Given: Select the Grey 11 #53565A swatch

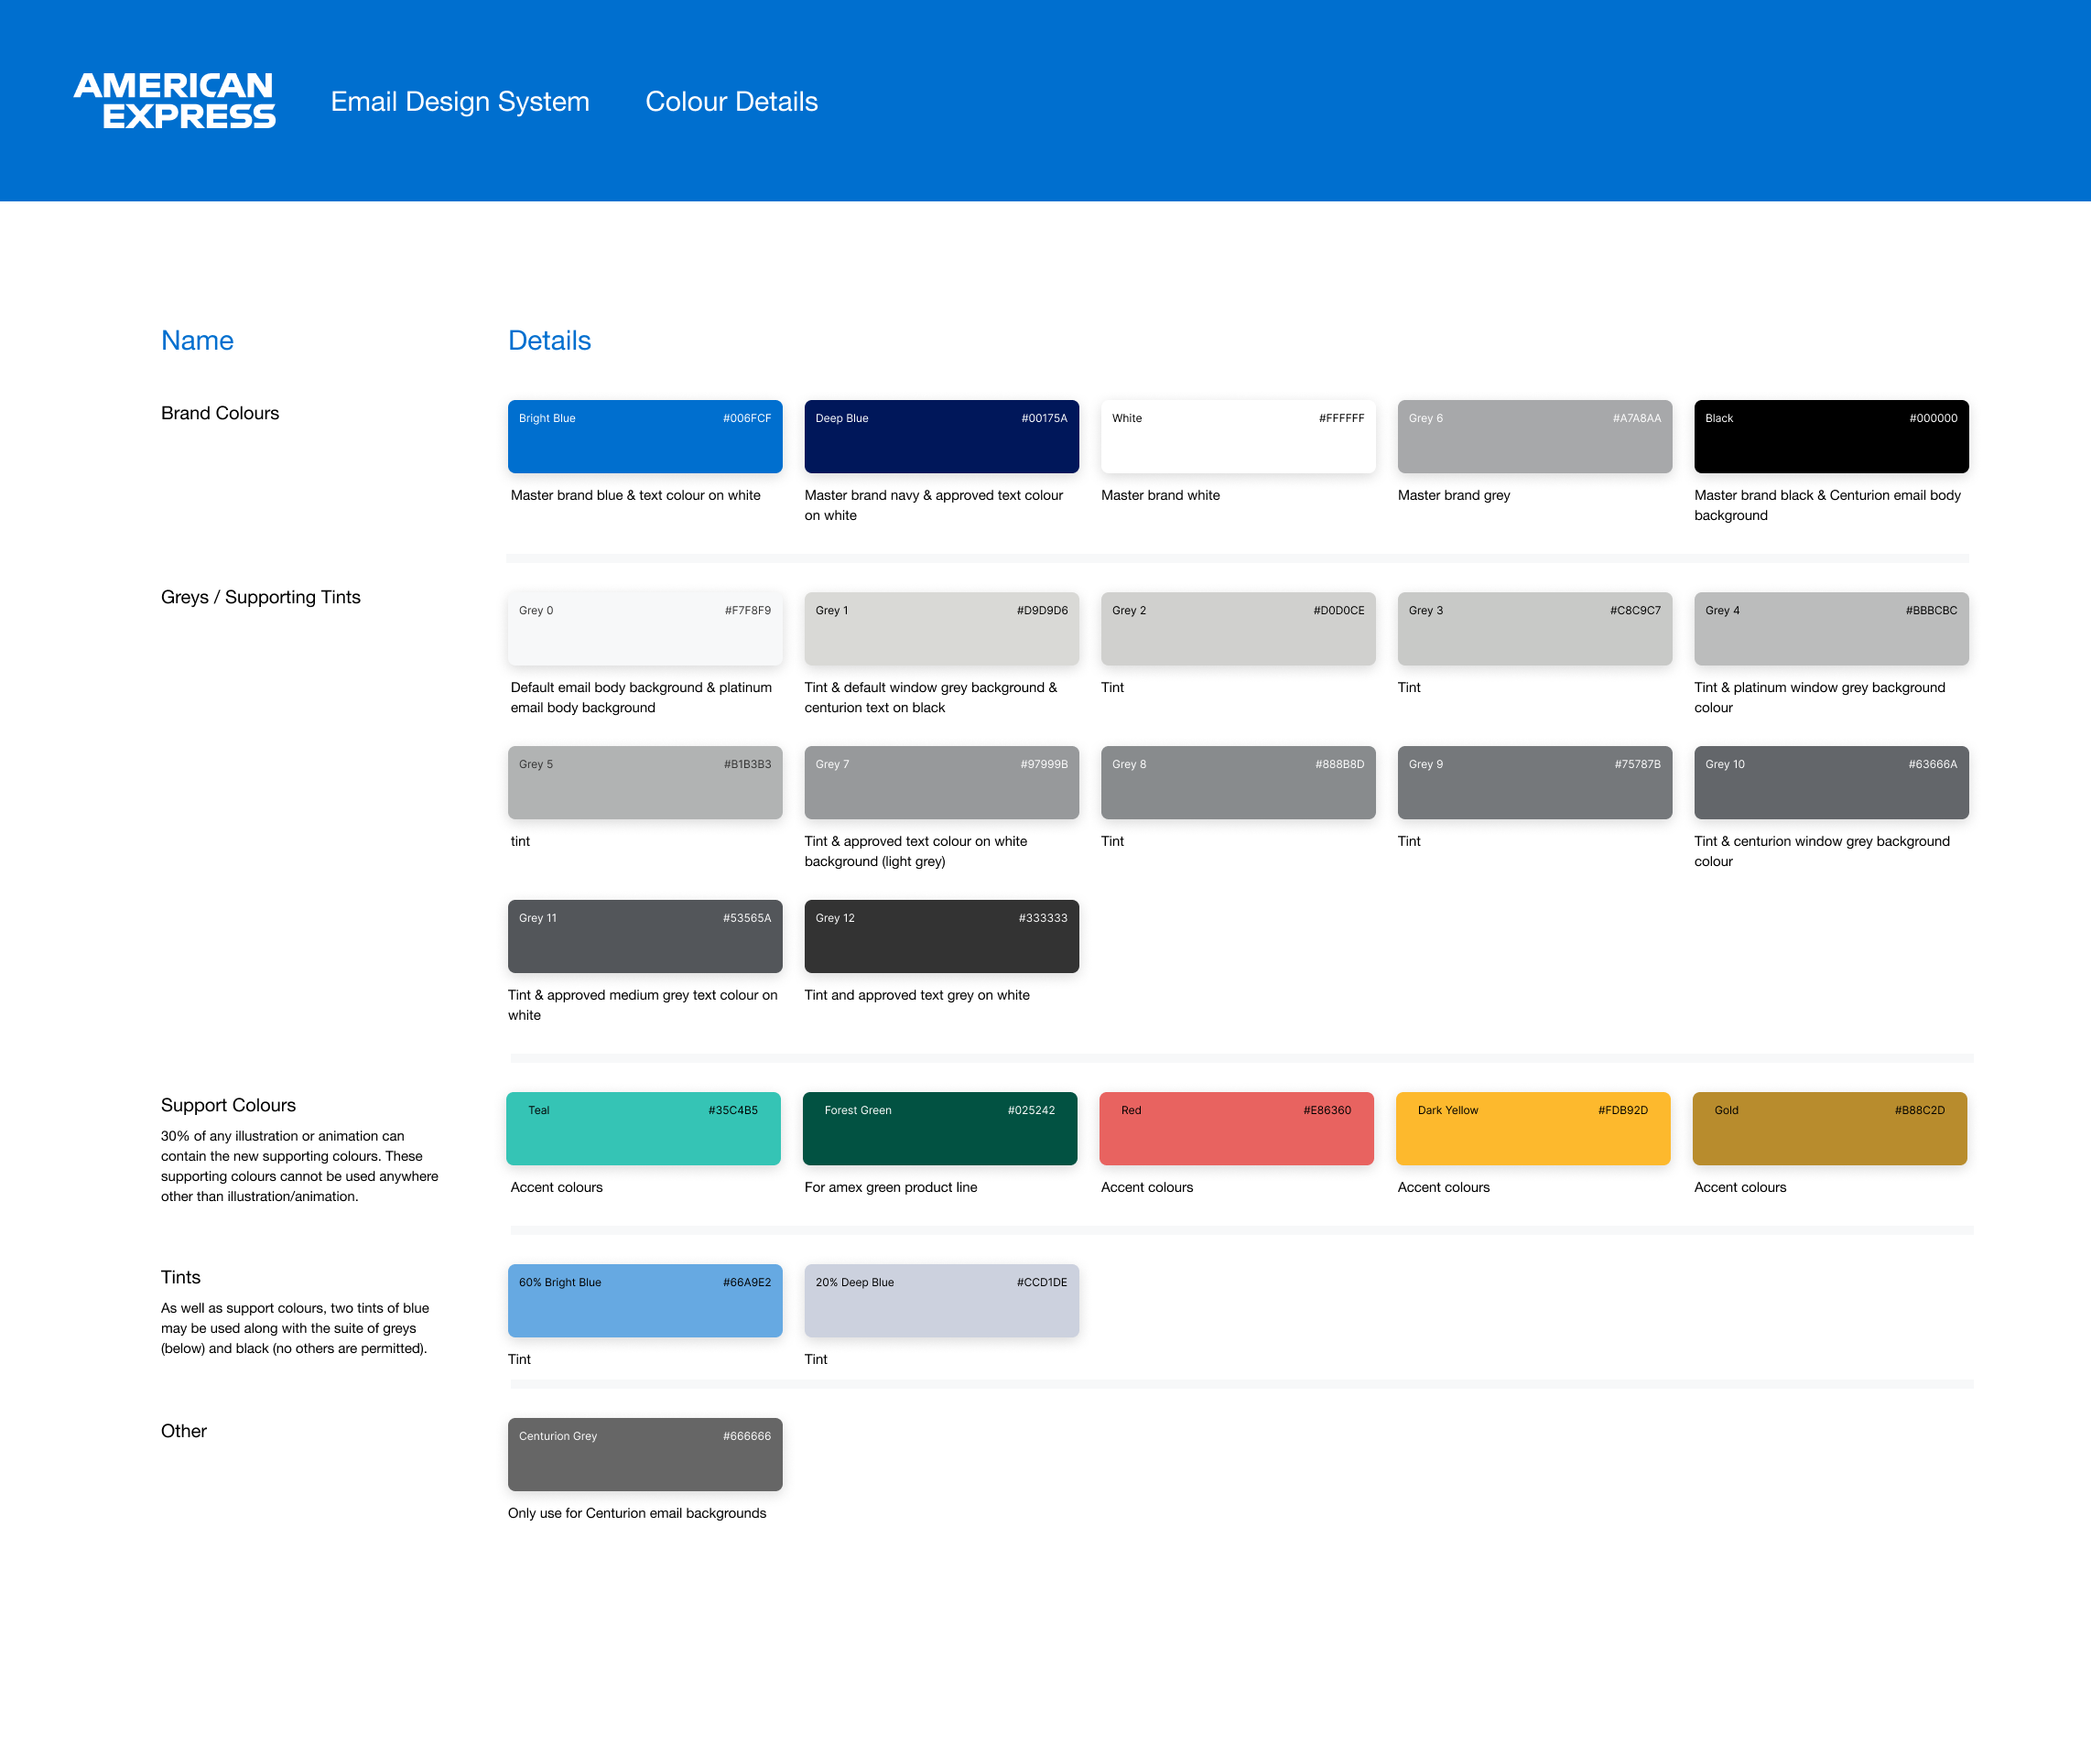Looking at the screenshot, I should pos(645,937).
